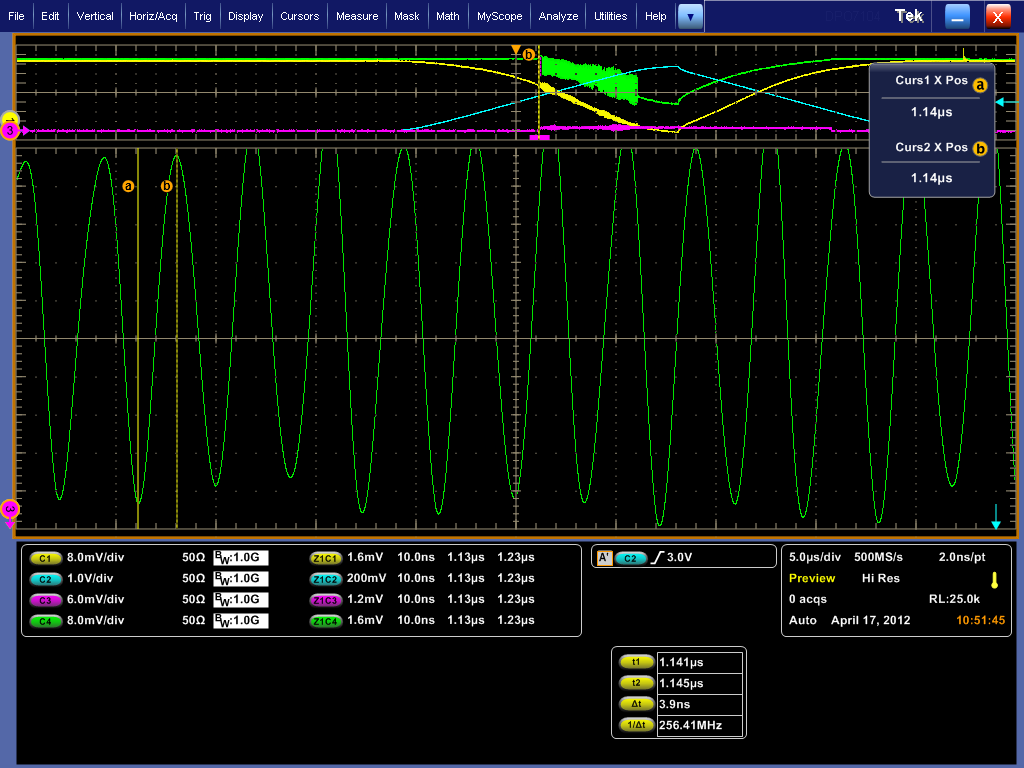
Task: Click the t1 cursor readout badge
Action: (635, 662)
